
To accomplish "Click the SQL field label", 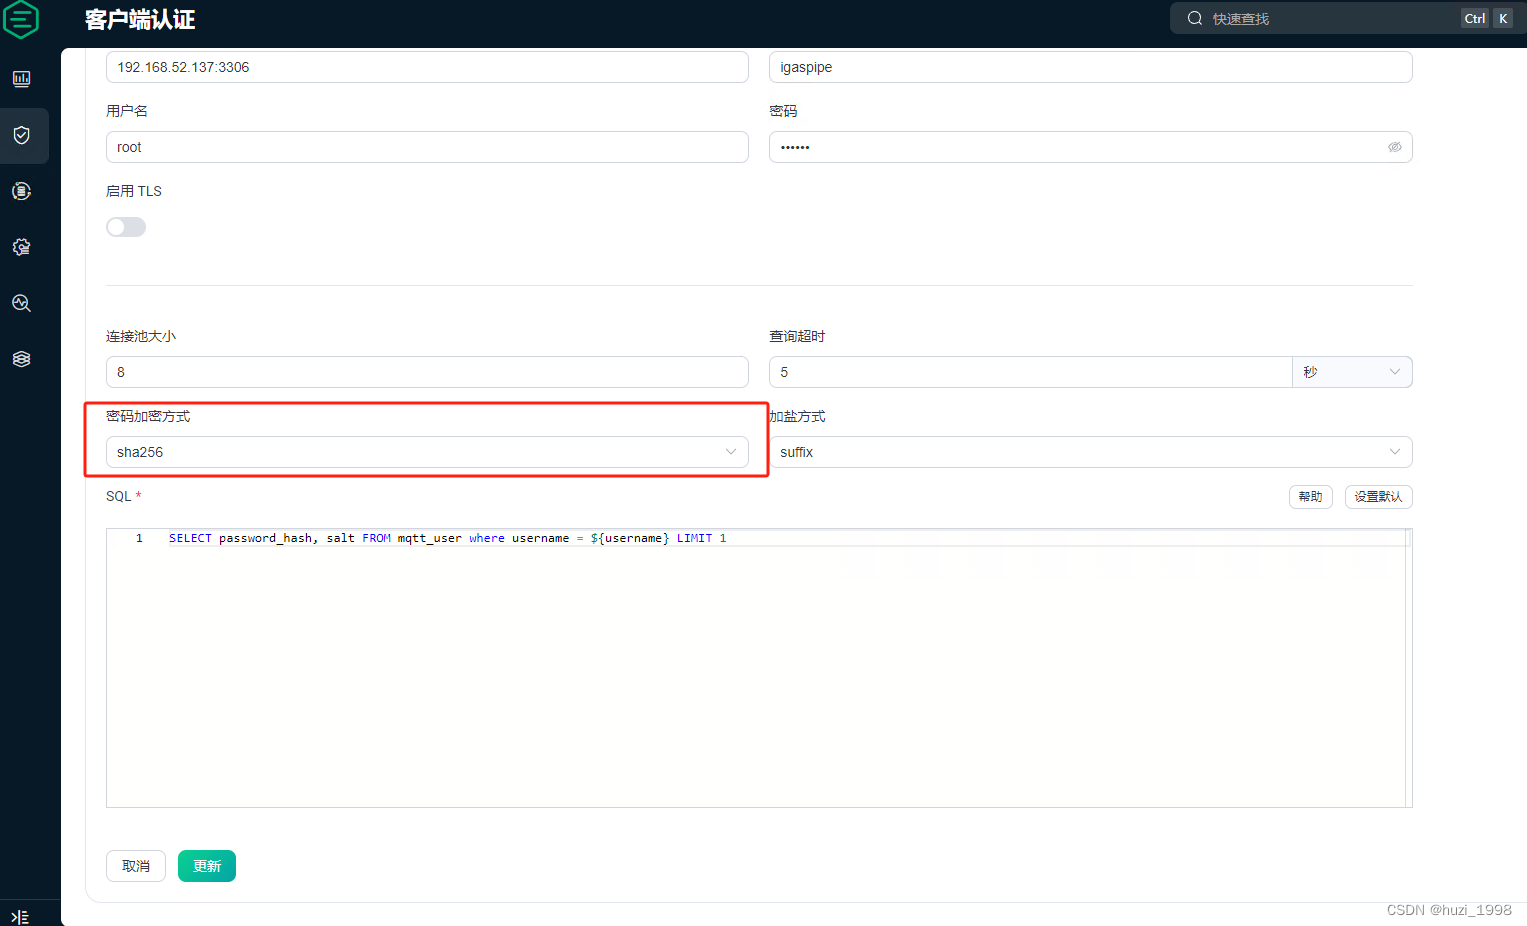I will (119, 496).
